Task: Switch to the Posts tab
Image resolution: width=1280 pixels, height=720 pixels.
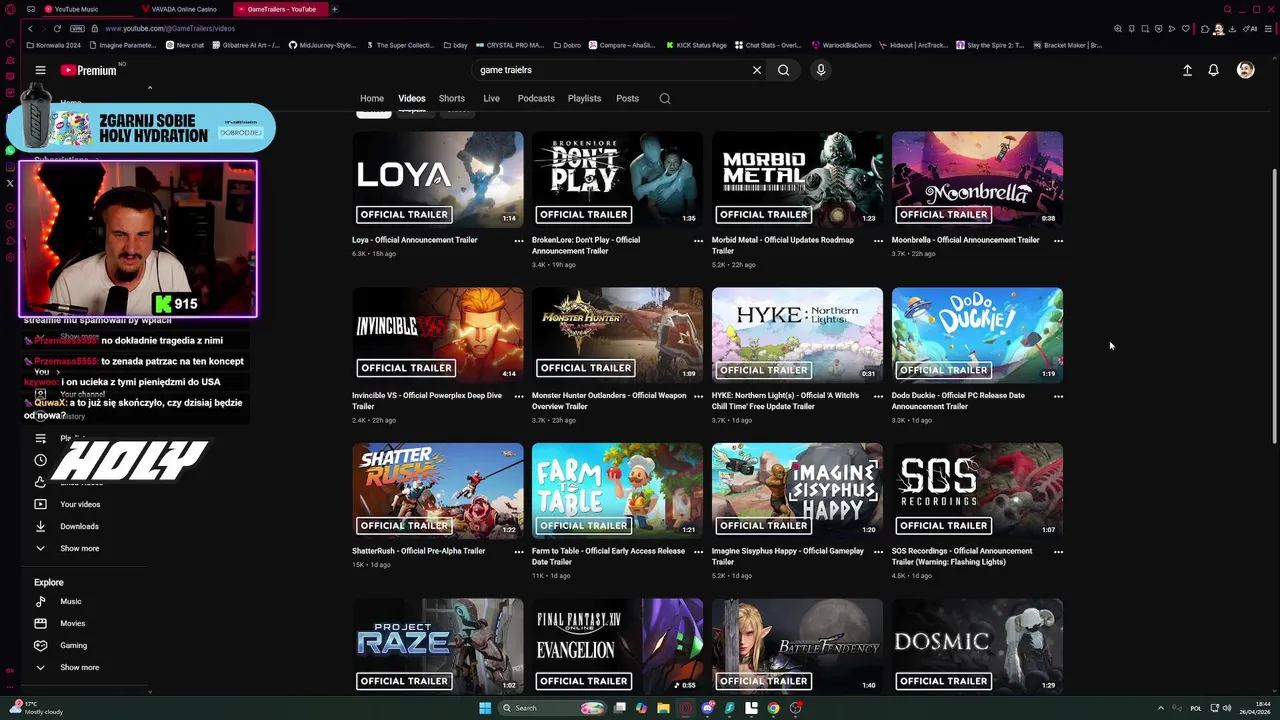Action: tap(627, 98)
